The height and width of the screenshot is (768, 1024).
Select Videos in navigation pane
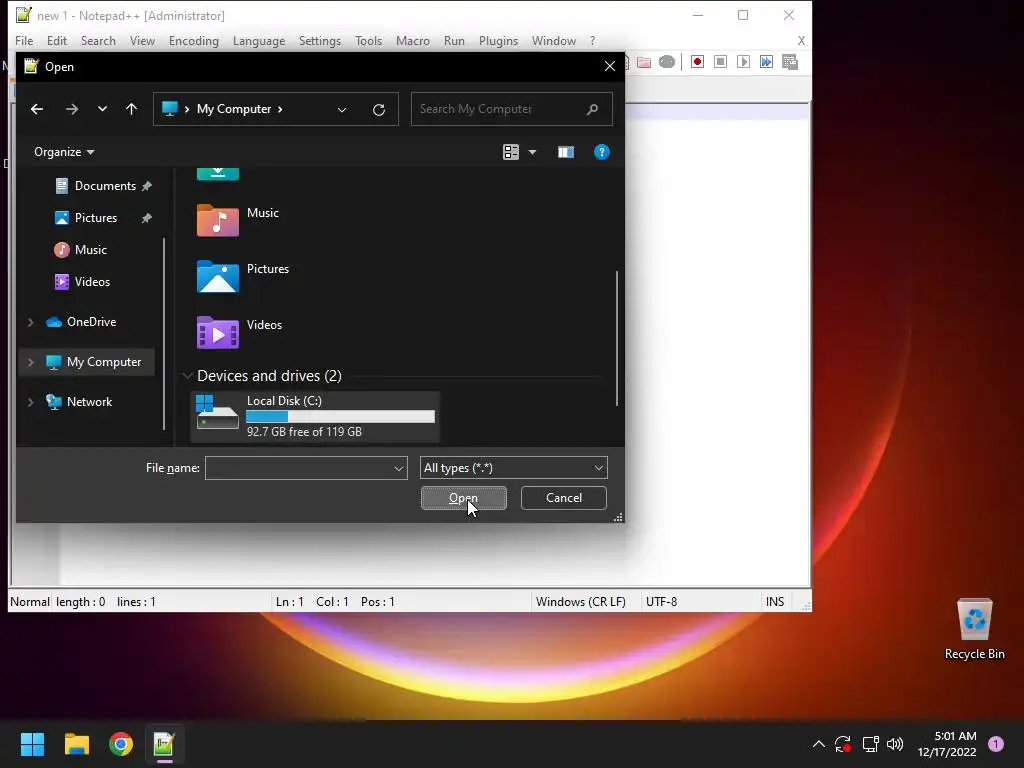90,282
